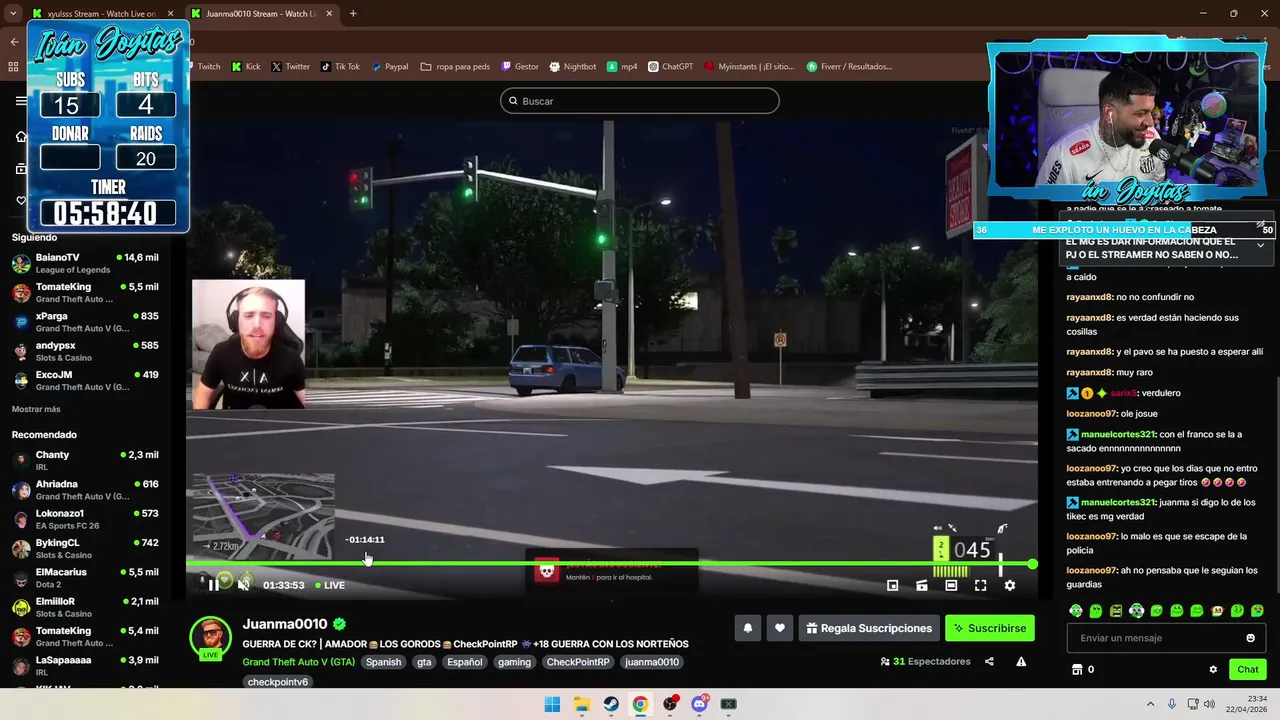Open the Tik Tok bookmark
This screenshot has width=1280, height=720.
[x=340, y=67]
